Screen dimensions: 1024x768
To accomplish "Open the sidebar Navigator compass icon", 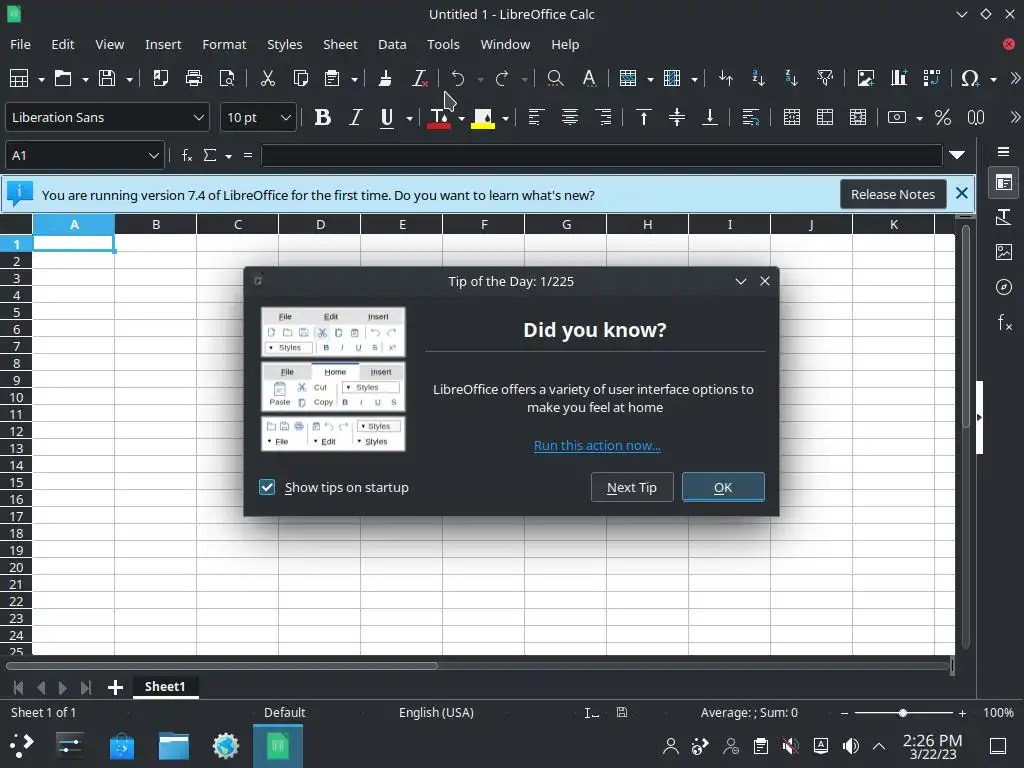I will (x=1004, y=287).
